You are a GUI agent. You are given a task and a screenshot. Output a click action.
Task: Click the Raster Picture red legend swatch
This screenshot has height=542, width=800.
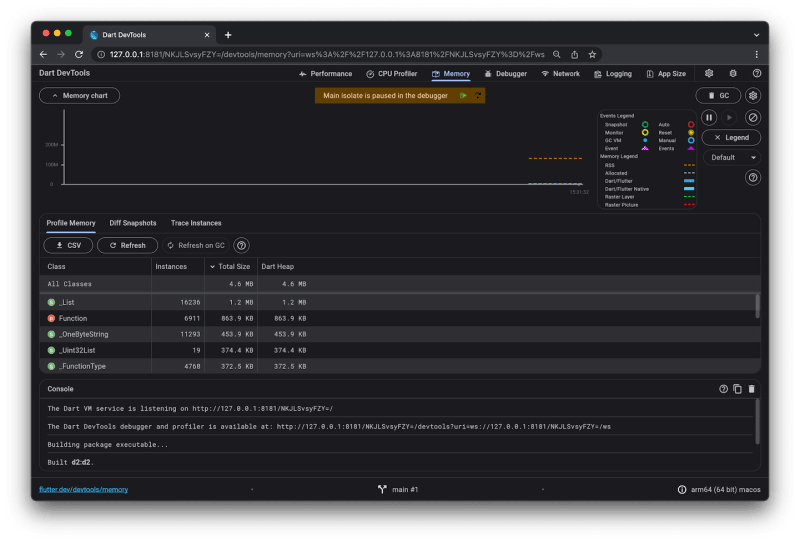pyautogui.click(x=689, y=205)
